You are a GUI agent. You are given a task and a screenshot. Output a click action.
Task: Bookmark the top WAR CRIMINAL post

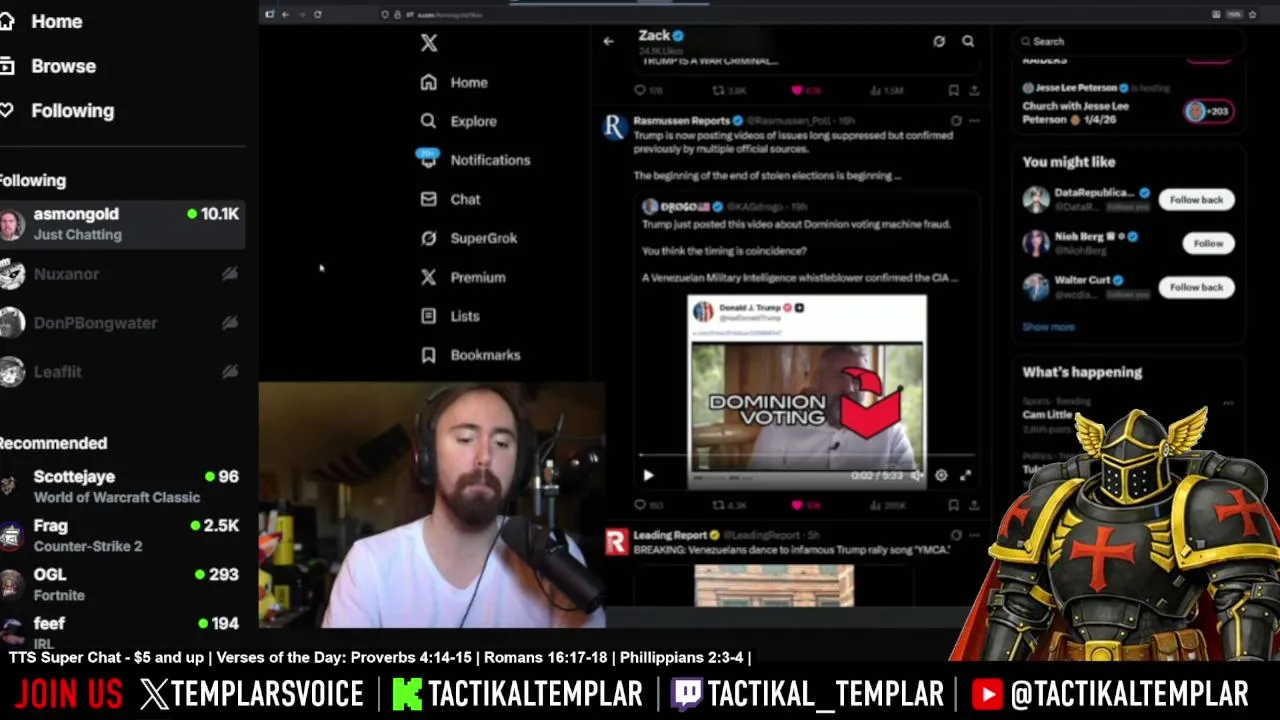(x=954, y=90)
